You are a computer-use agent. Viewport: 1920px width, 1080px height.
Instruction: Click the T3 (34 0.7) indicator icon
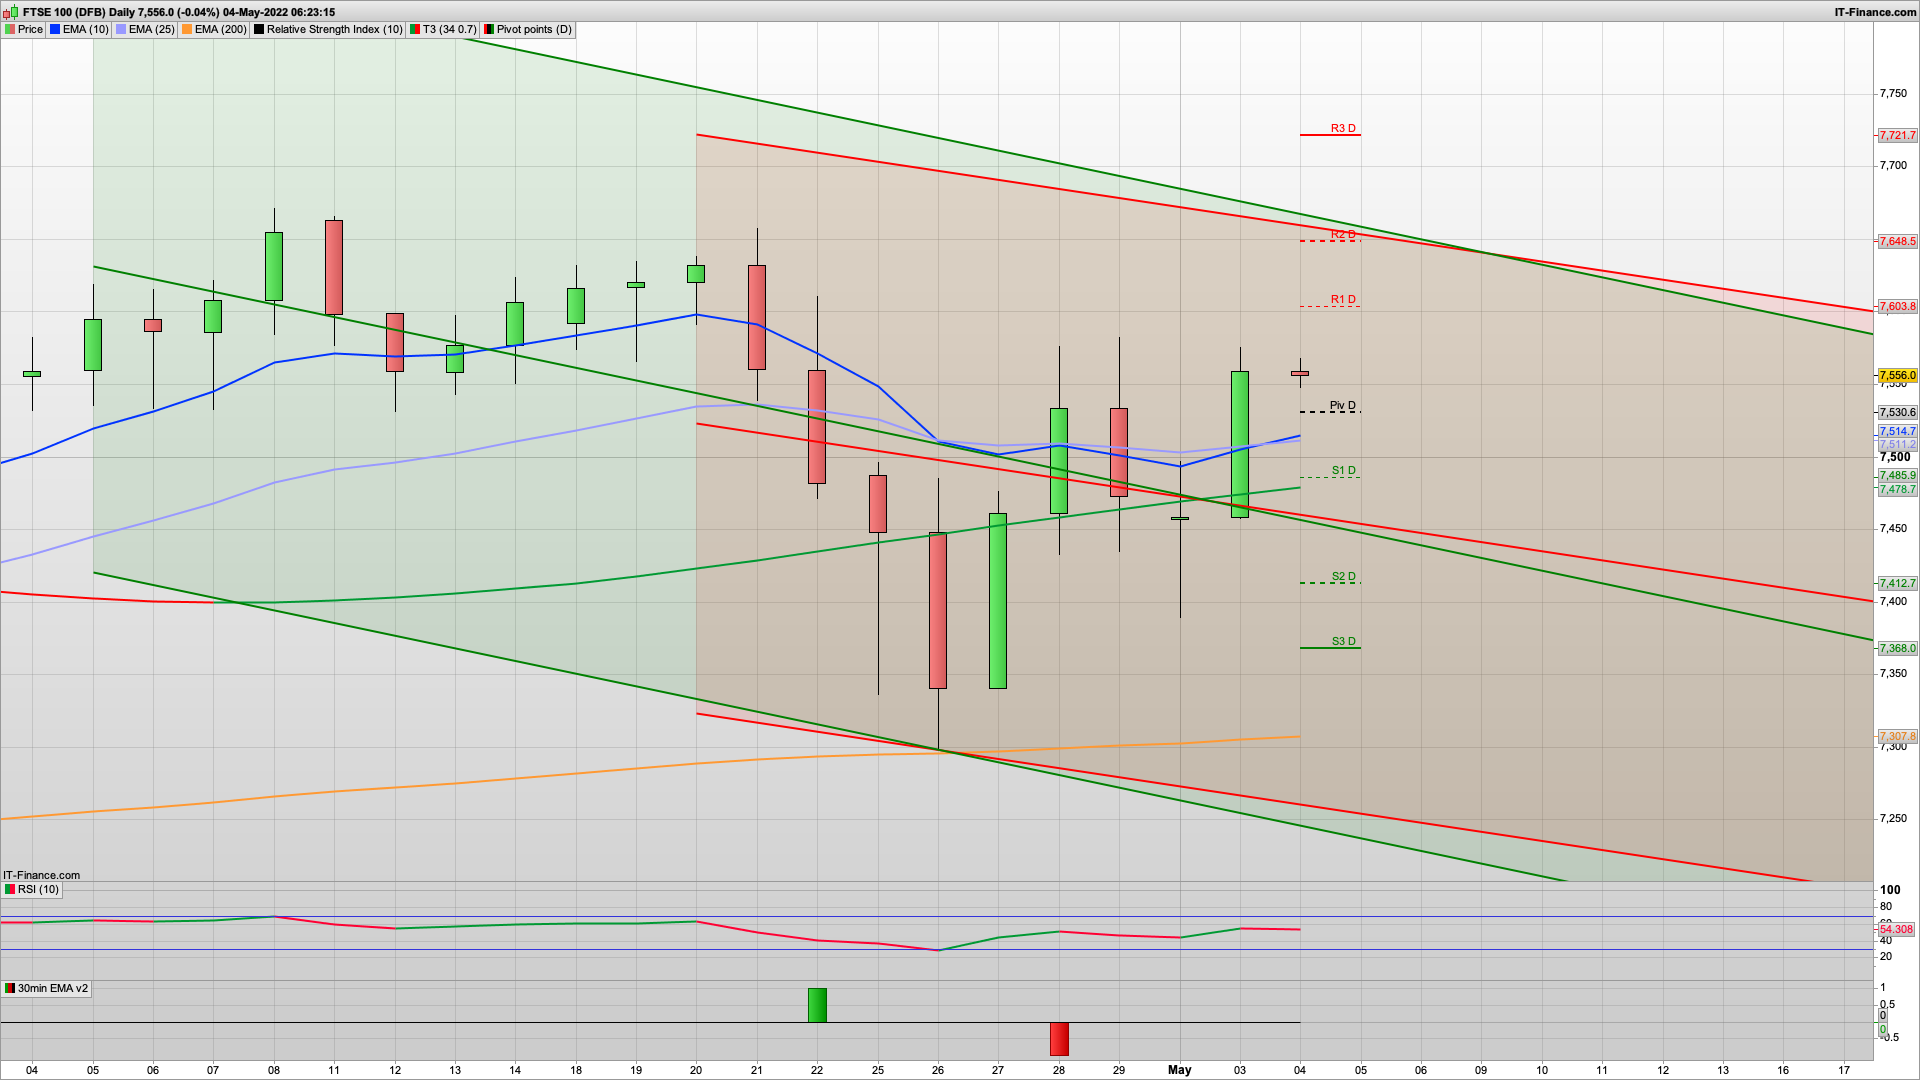[415, 29]
